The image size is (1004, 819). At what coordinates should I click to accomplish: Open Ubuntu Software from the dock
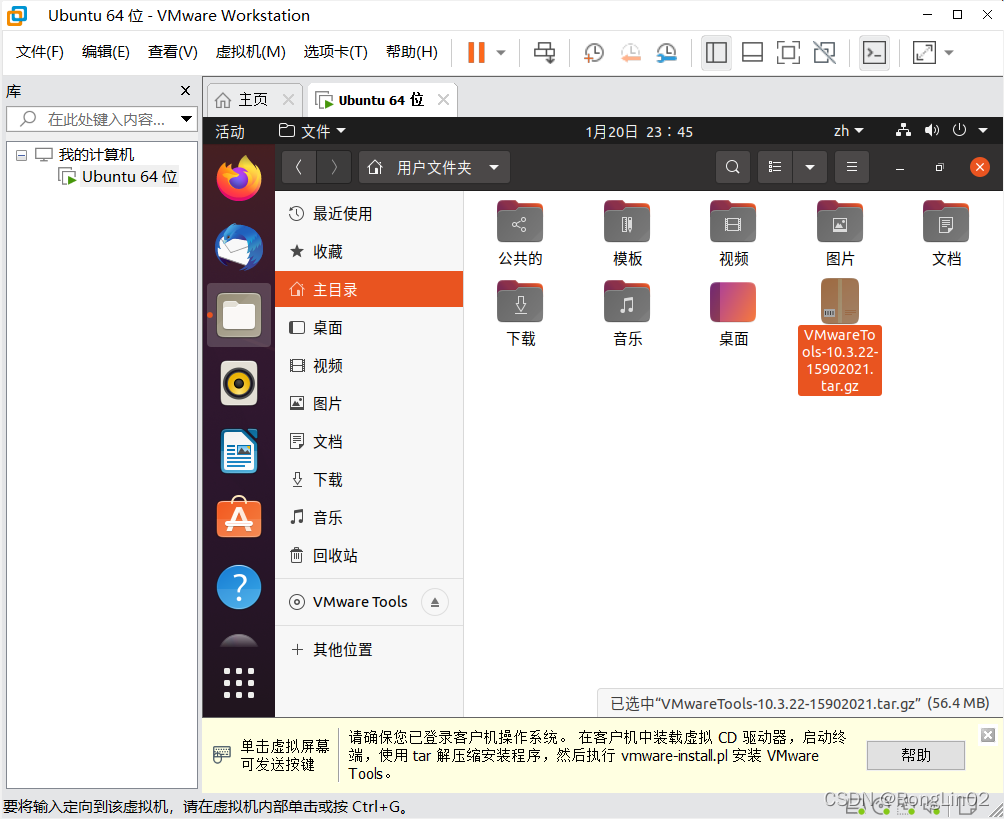pyautogui.click(x=239, y=517)
